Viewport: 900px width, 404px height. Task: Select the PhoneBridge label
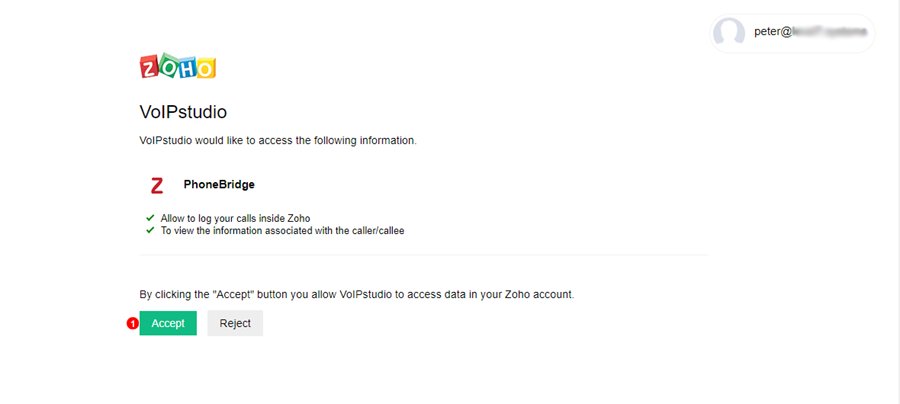pos(219,185)
